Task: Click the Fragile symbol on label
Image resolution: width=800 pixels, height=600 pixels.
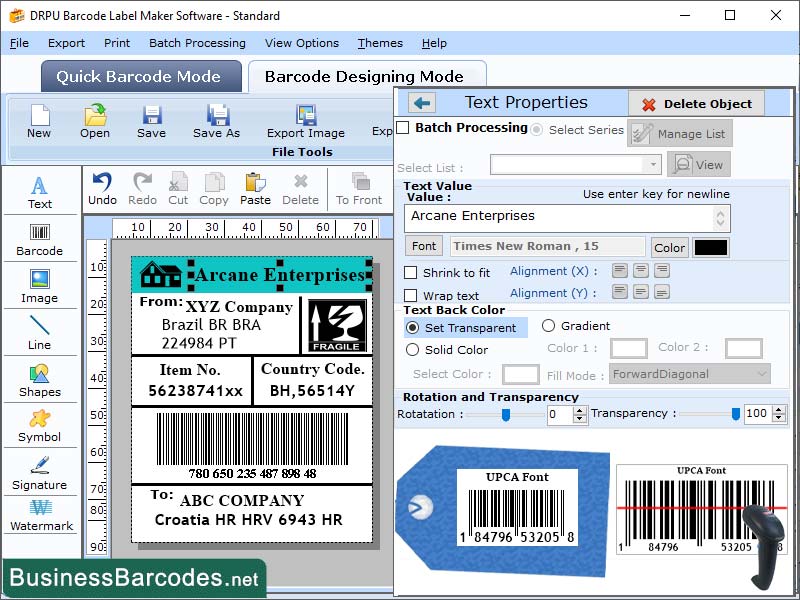Action: click(x=337, y=326)
